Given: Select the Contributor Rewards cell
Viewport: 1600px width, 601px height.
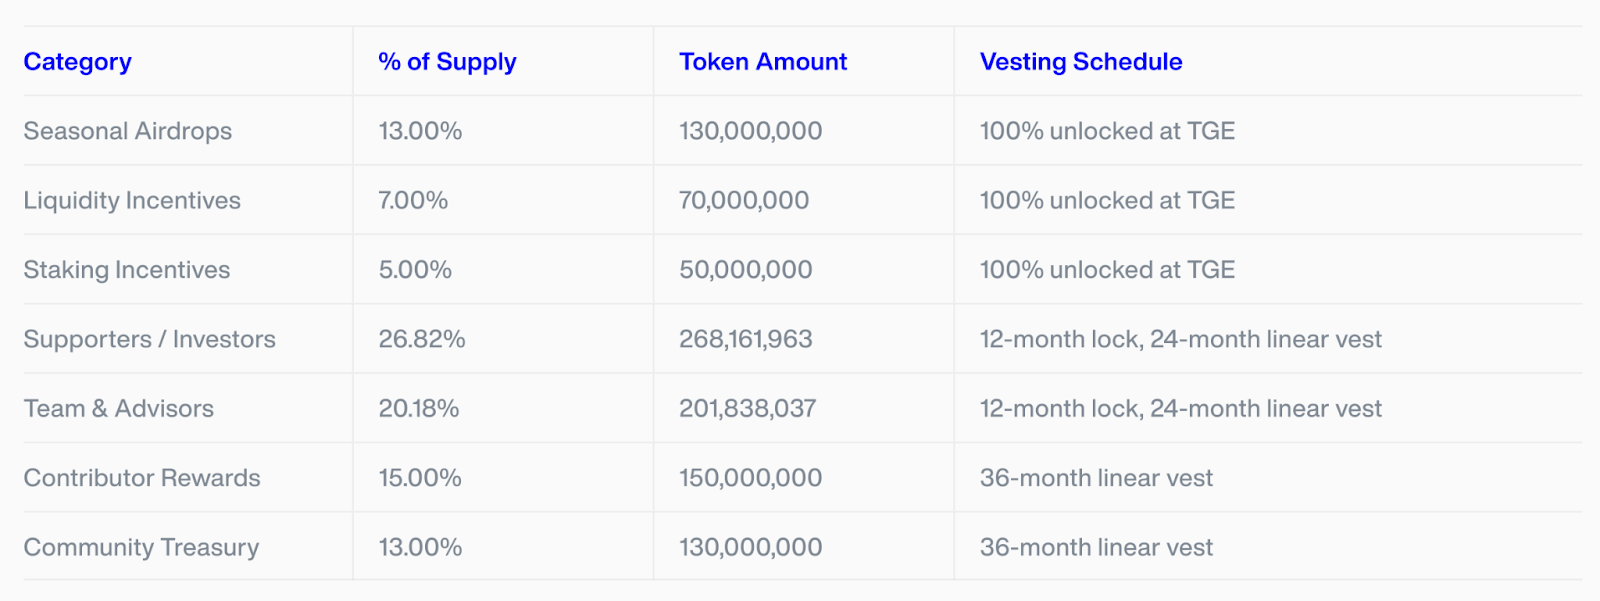Looking at the screenshot, I should click(x=142, y=478).
